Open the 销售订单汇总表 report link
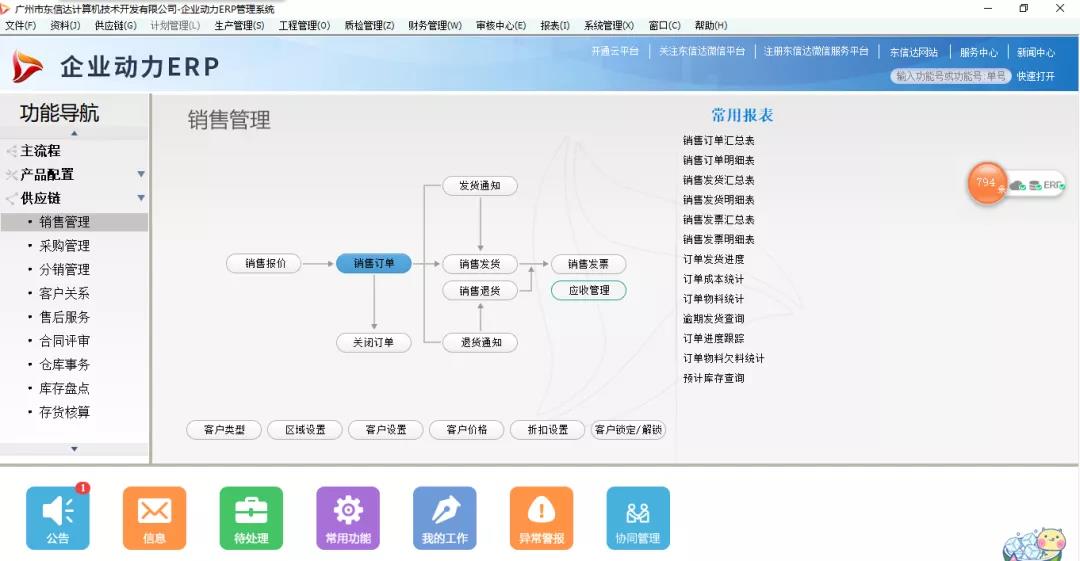Image resolution: width=1080 pixels, height=561 pixels. click(718, 141)
